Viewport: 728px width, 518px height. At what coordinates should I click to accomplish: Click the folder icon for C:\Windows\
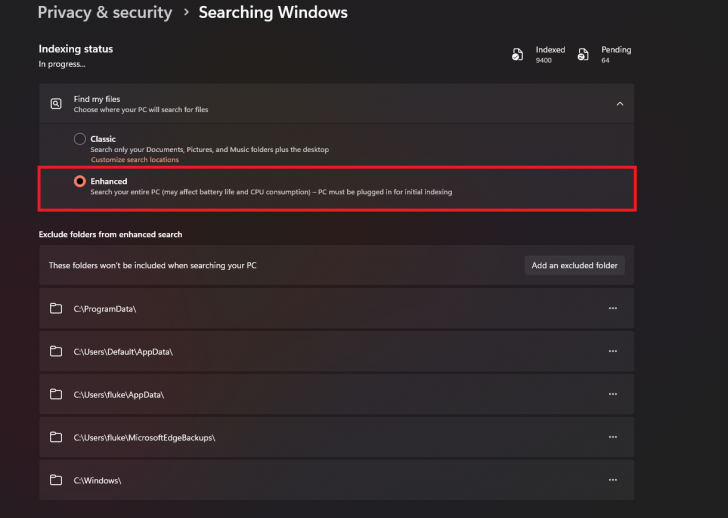tap(57, 480)
